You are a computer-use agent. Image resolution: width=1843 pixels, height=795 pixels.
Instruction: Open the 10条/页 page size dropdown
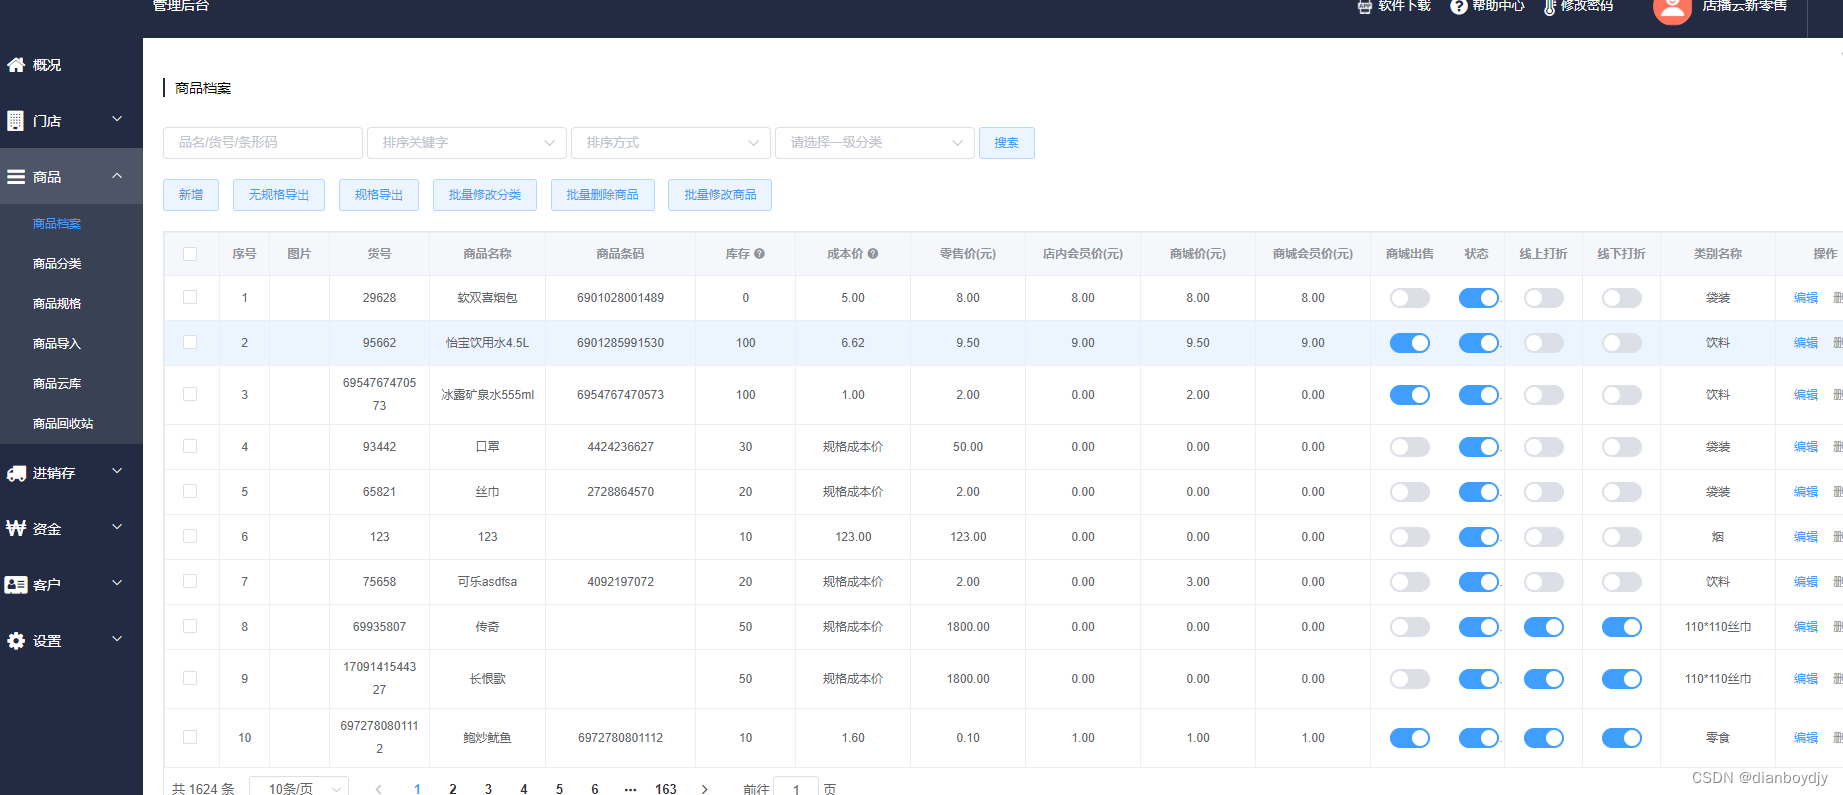coord(299,788)
